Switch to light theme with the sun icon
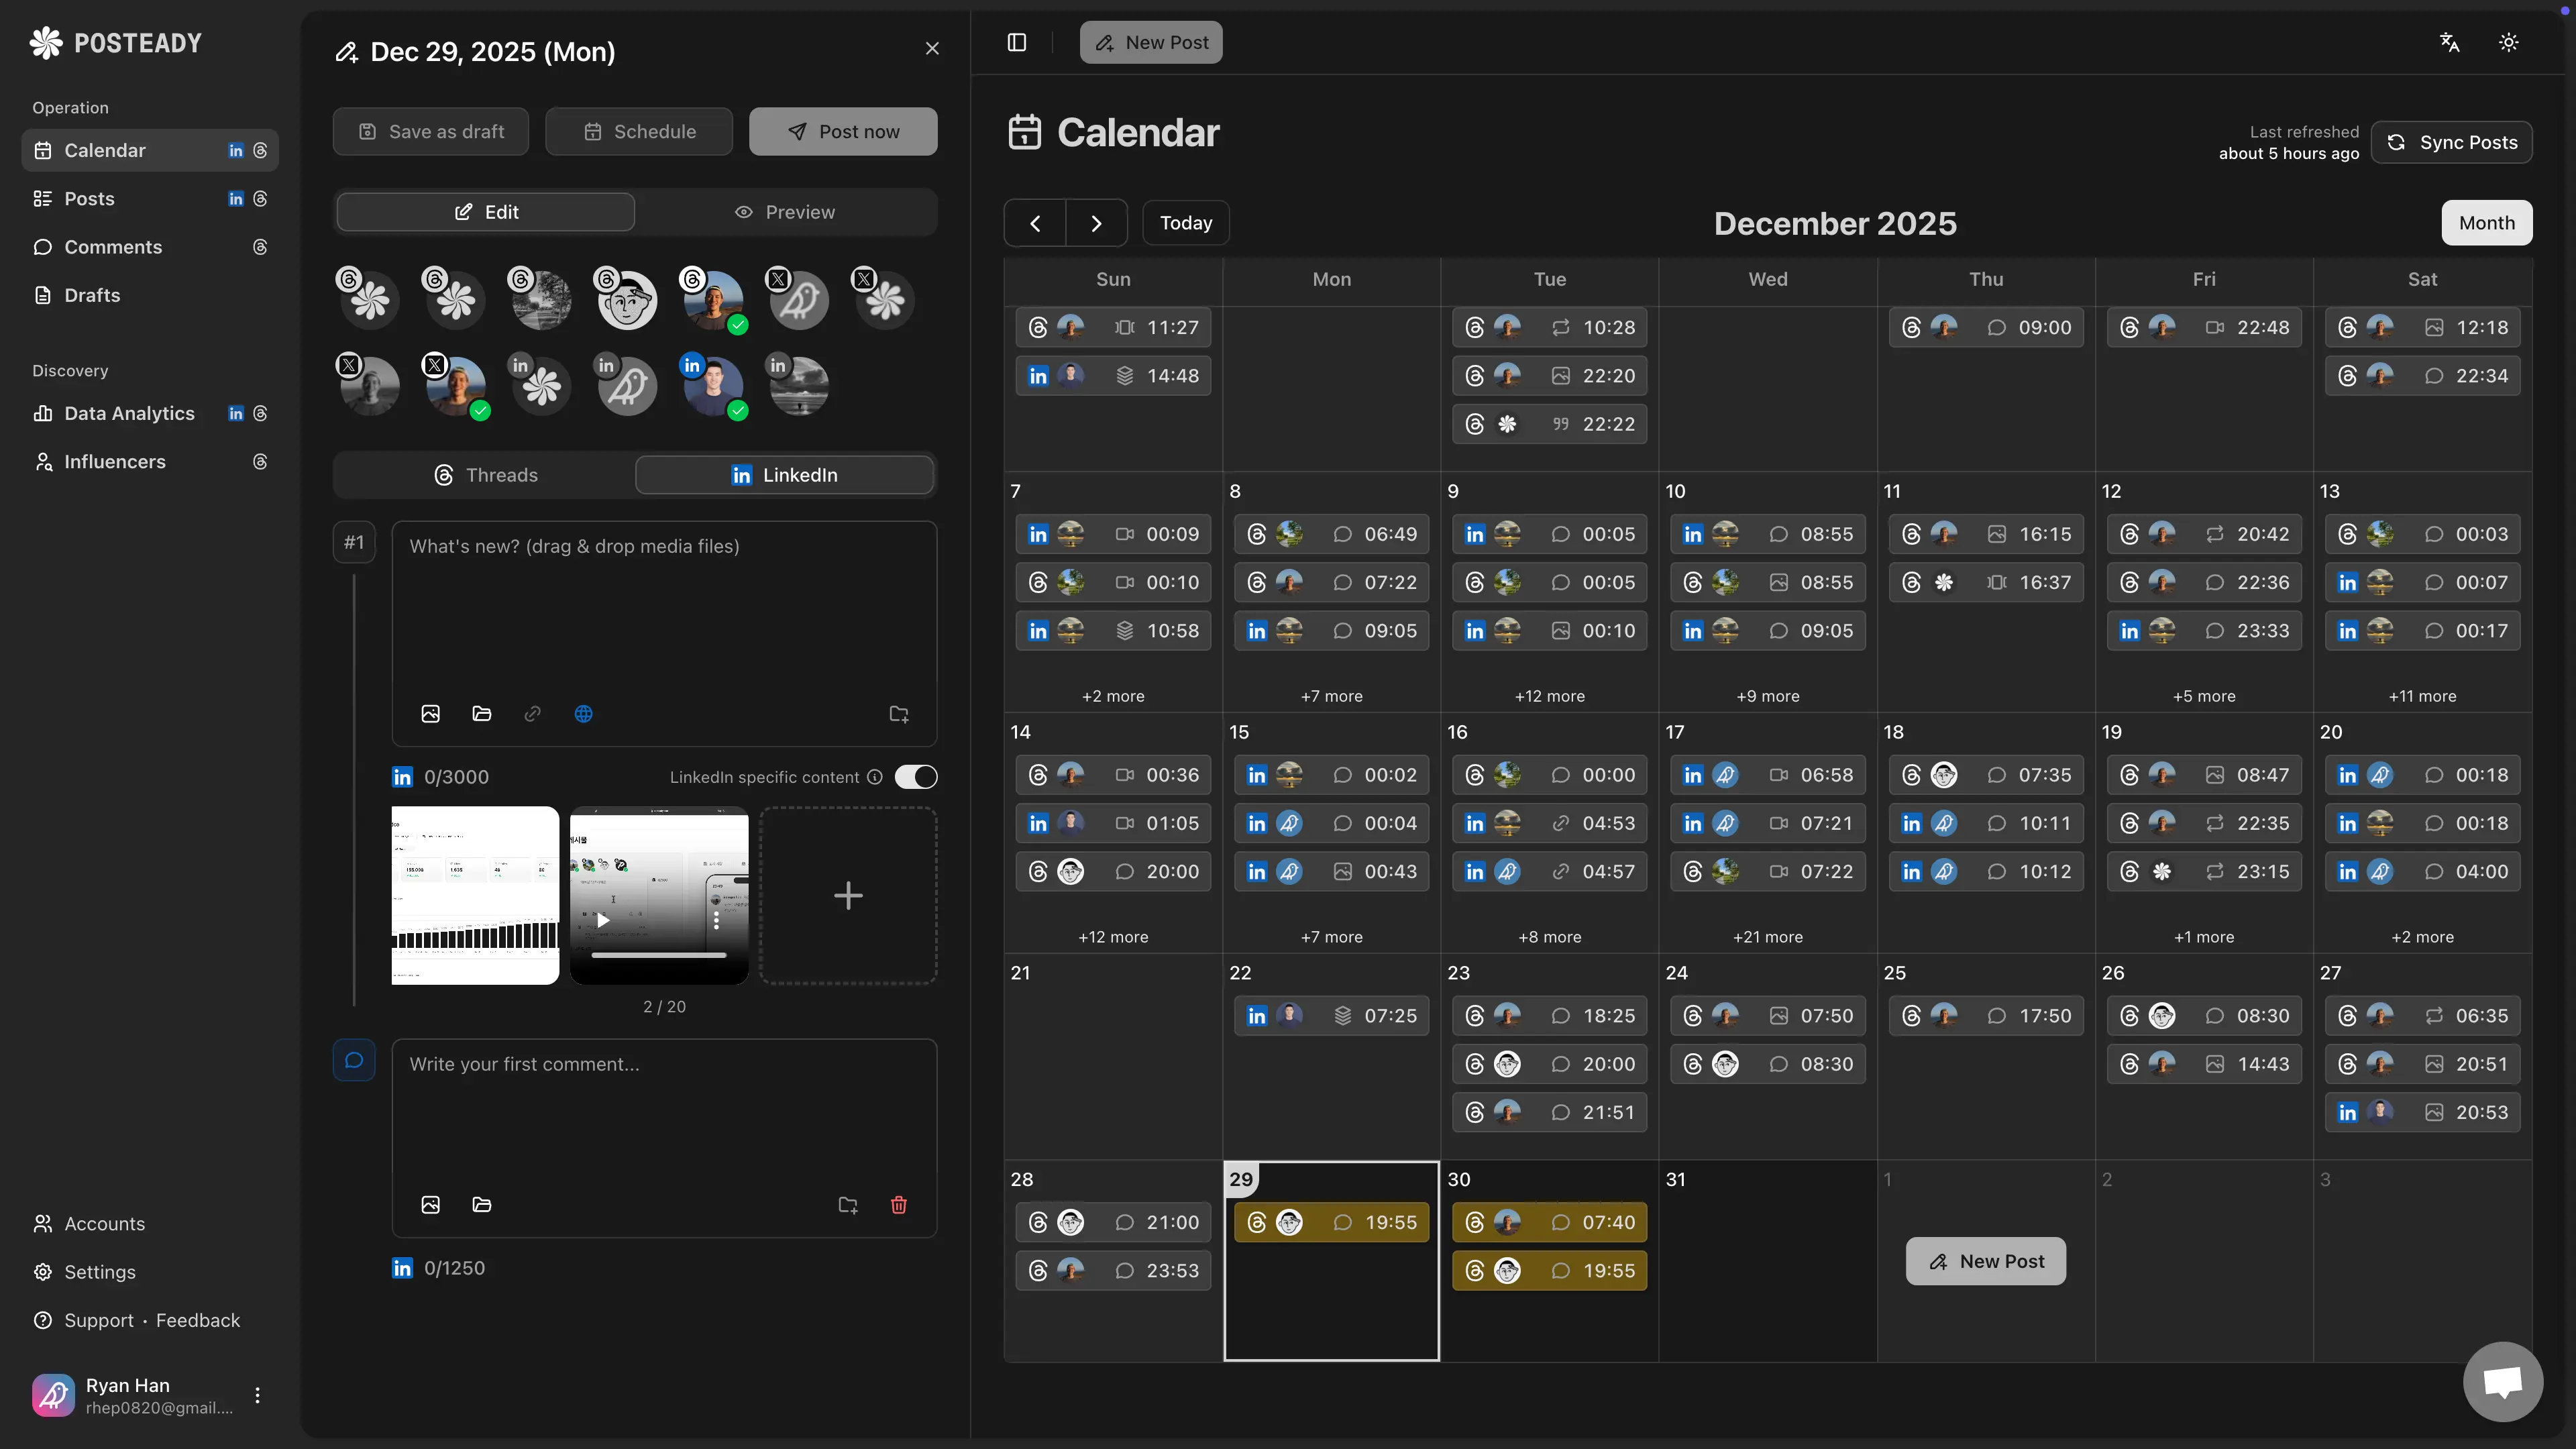 (x=2508, y=42)
